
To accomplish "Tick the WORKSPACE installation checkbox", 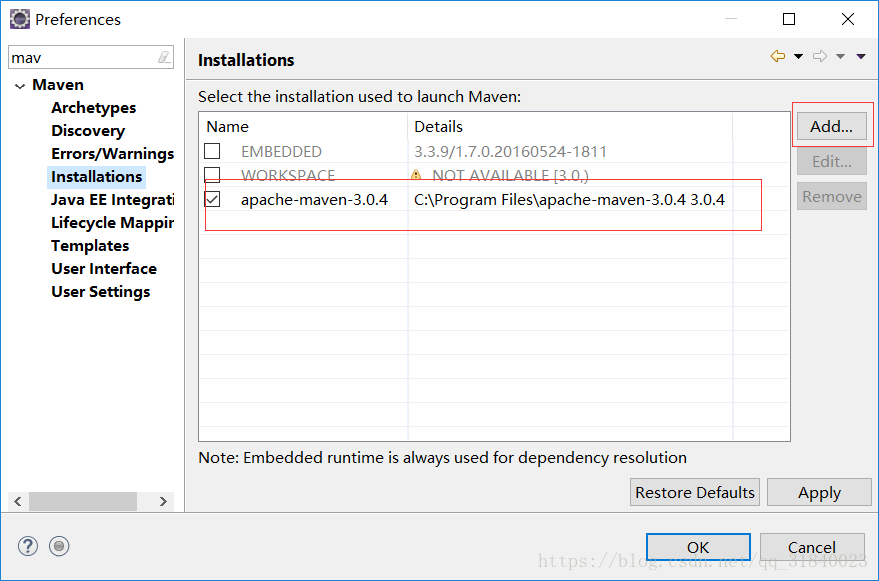I will pos(212,174).
